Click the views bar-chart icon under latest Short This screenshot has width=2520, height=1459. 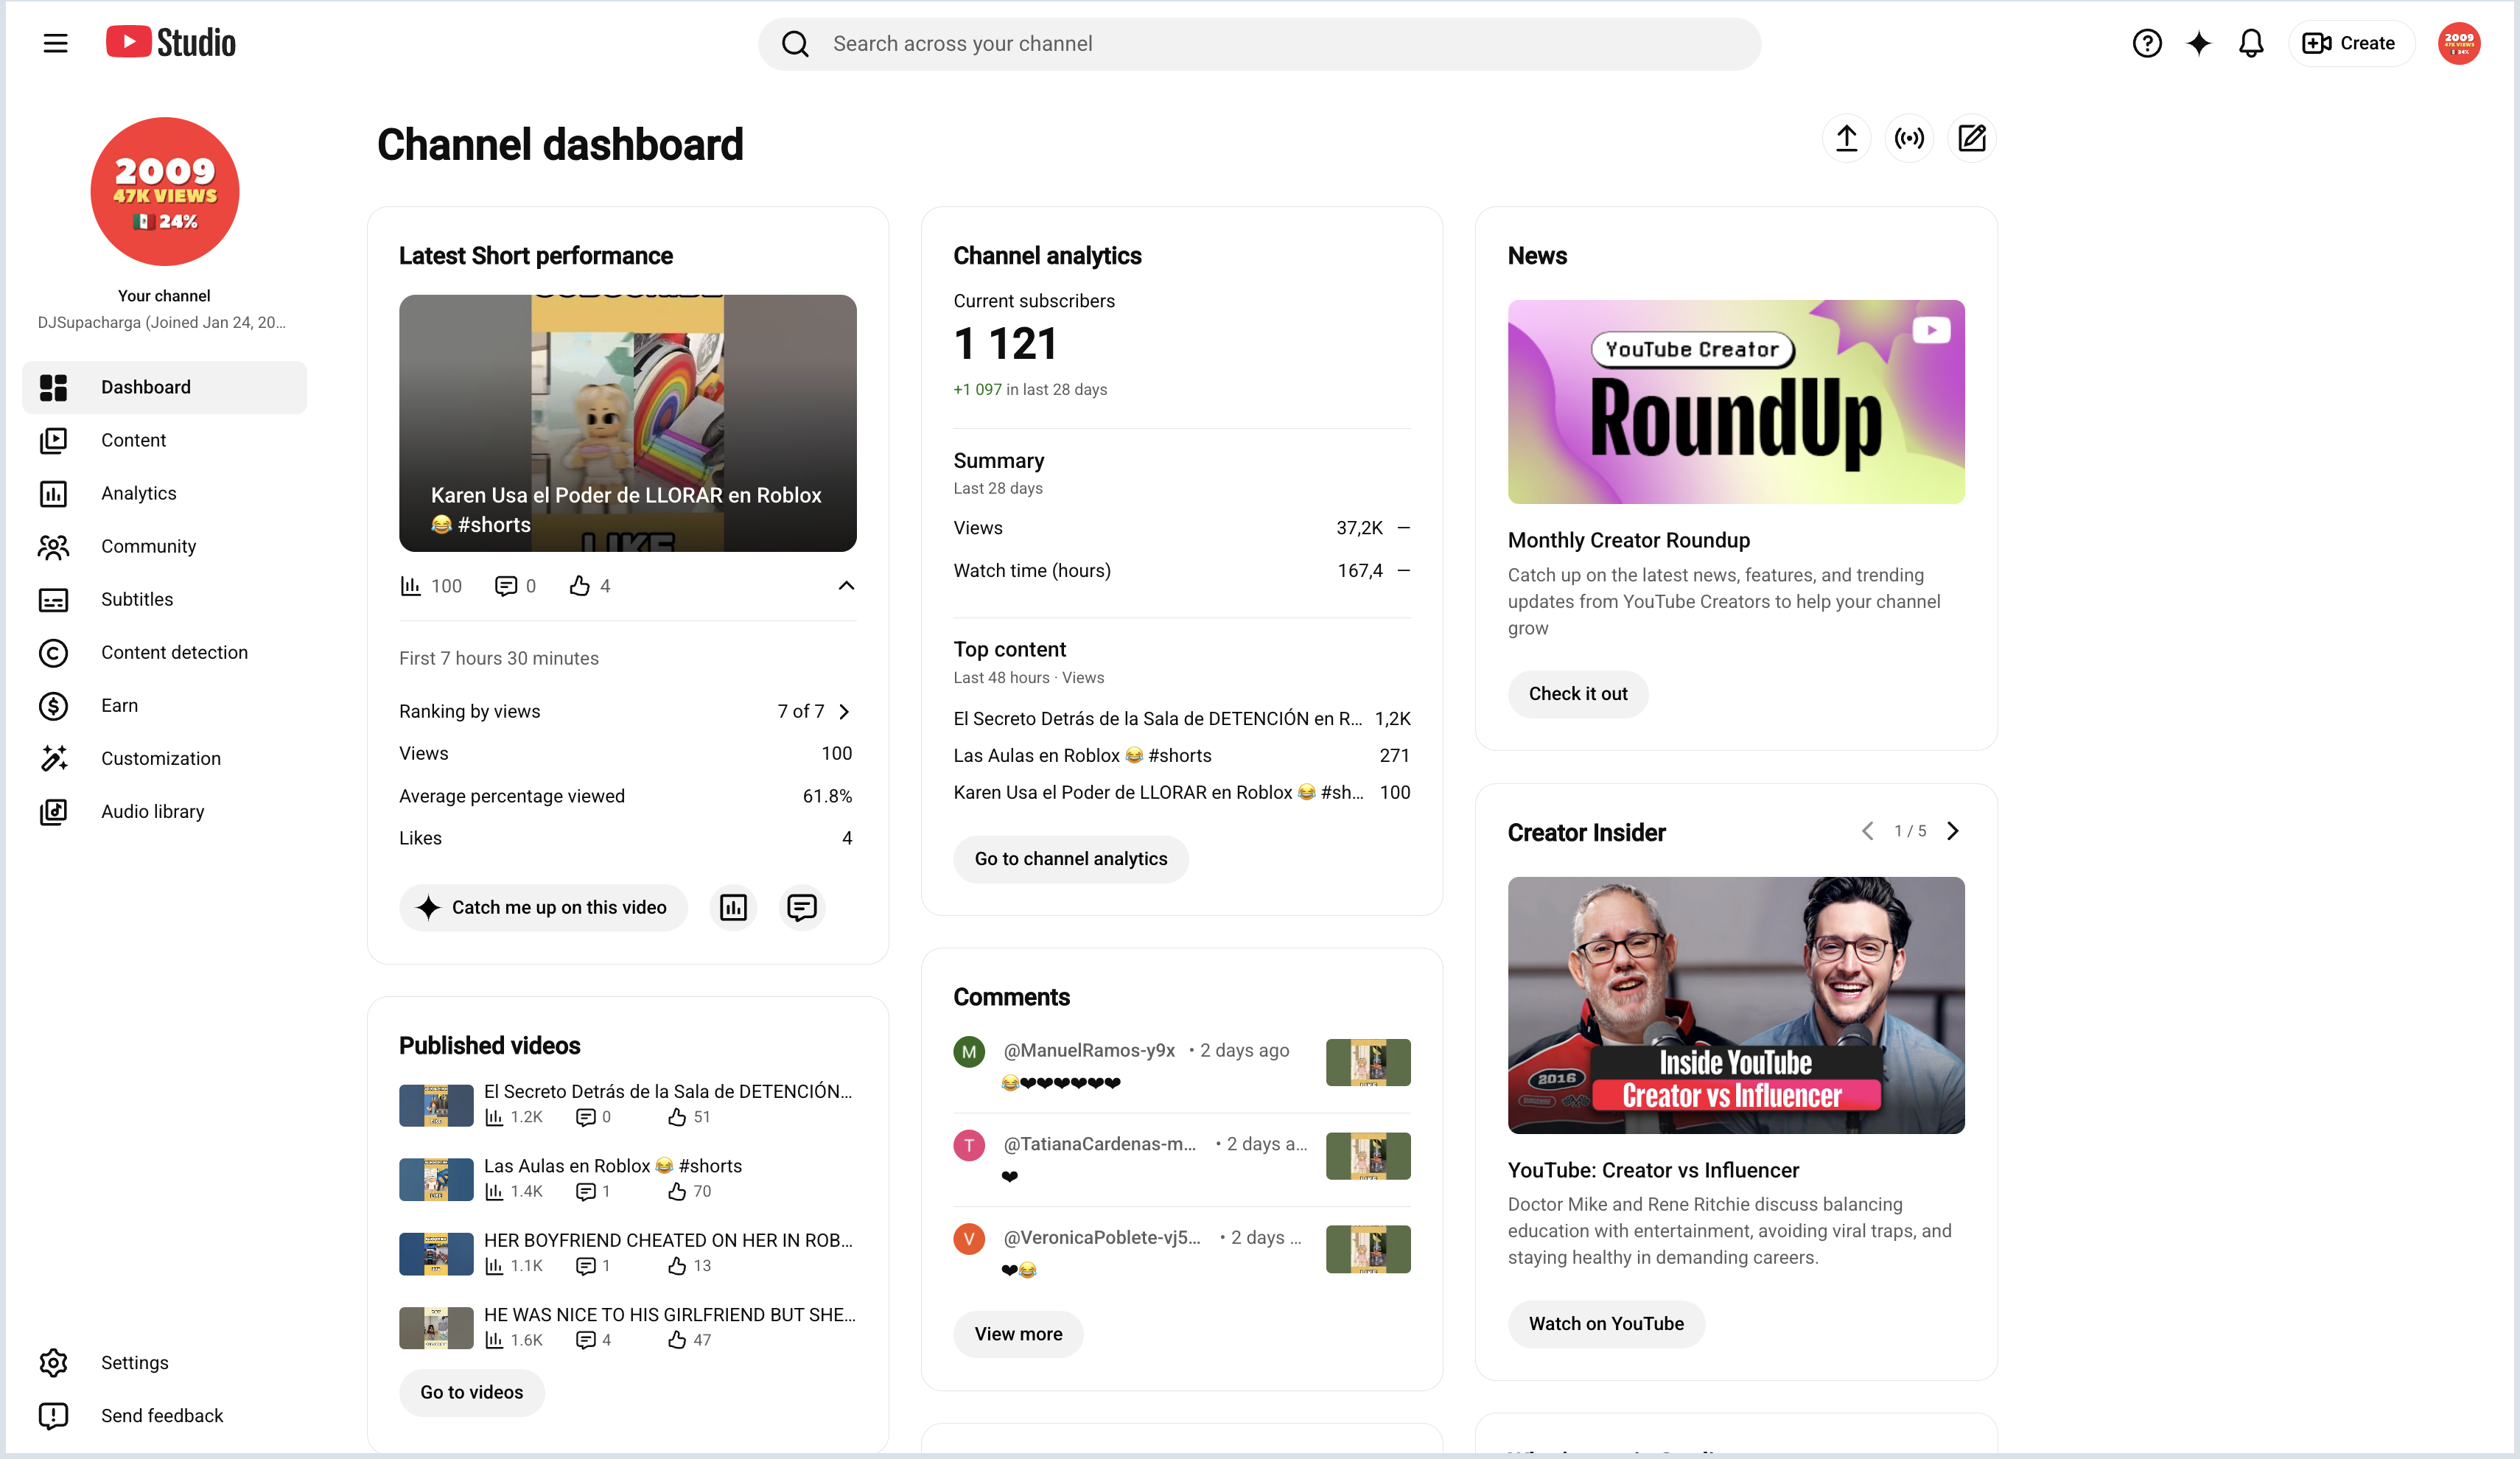410,586
